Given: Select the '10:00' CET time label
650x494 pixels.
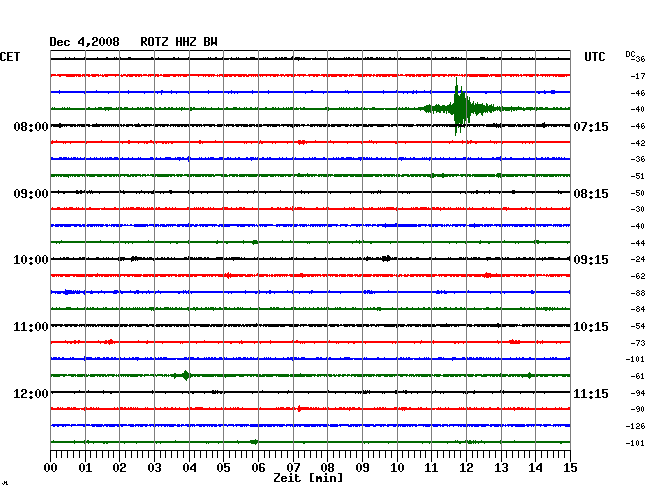Looking at the screenshot, I should pyautogui.click(x=31, y=260).
